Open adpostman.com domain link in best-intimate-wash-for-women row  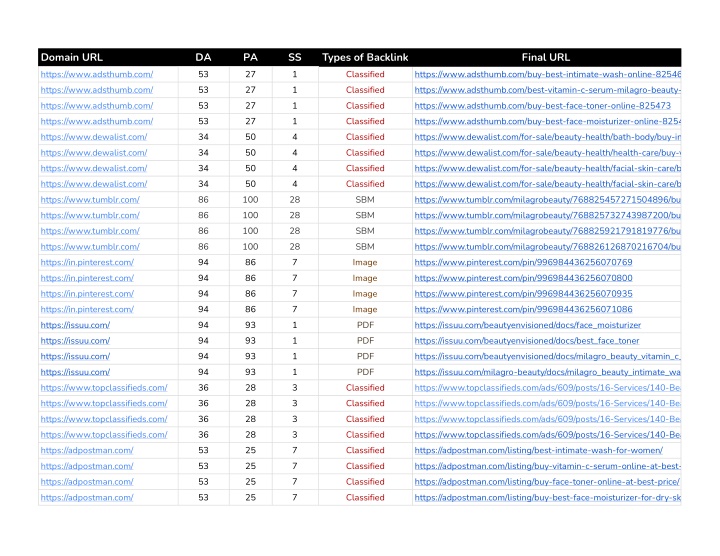point(87,450)
